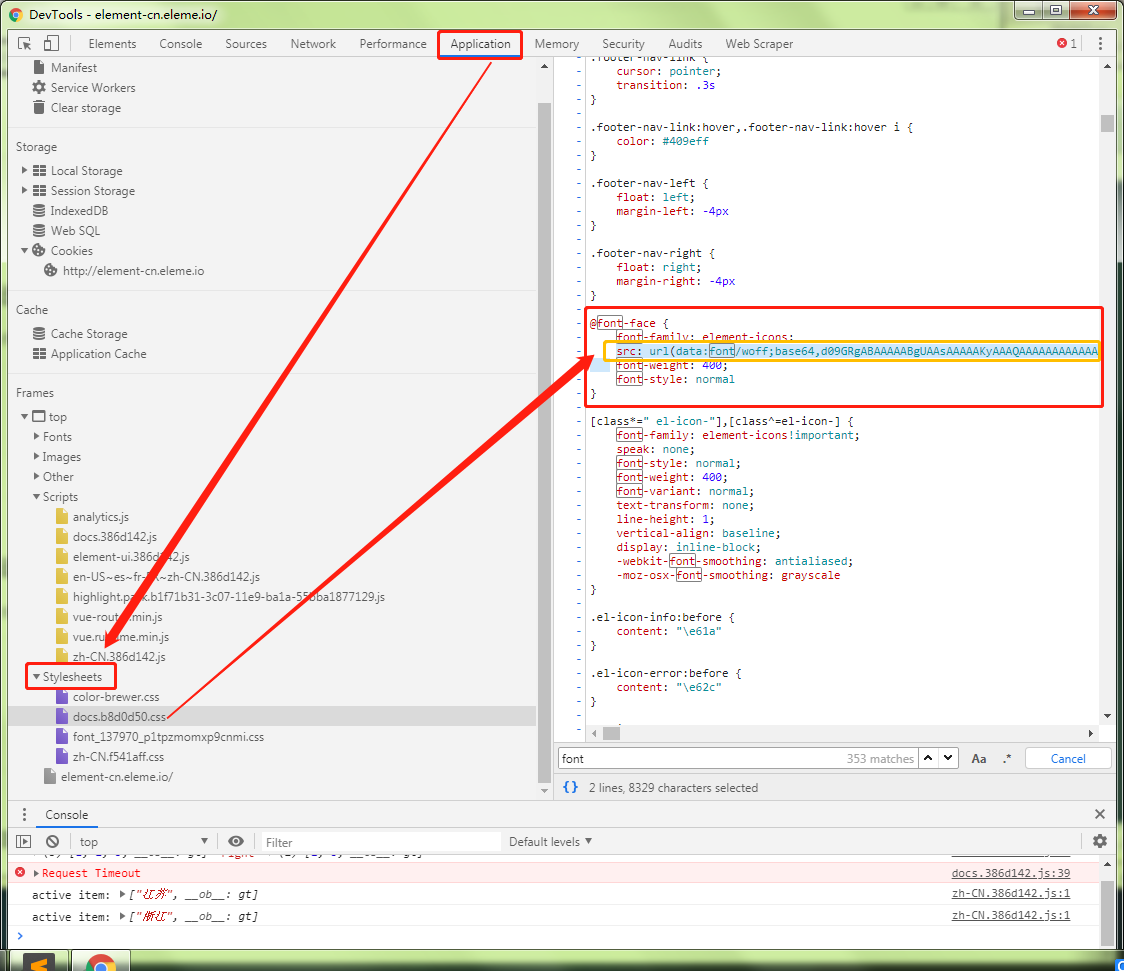Expand the Session Storage tree arrow
This screenshot has height=971, width=1124.
point(24,191)
